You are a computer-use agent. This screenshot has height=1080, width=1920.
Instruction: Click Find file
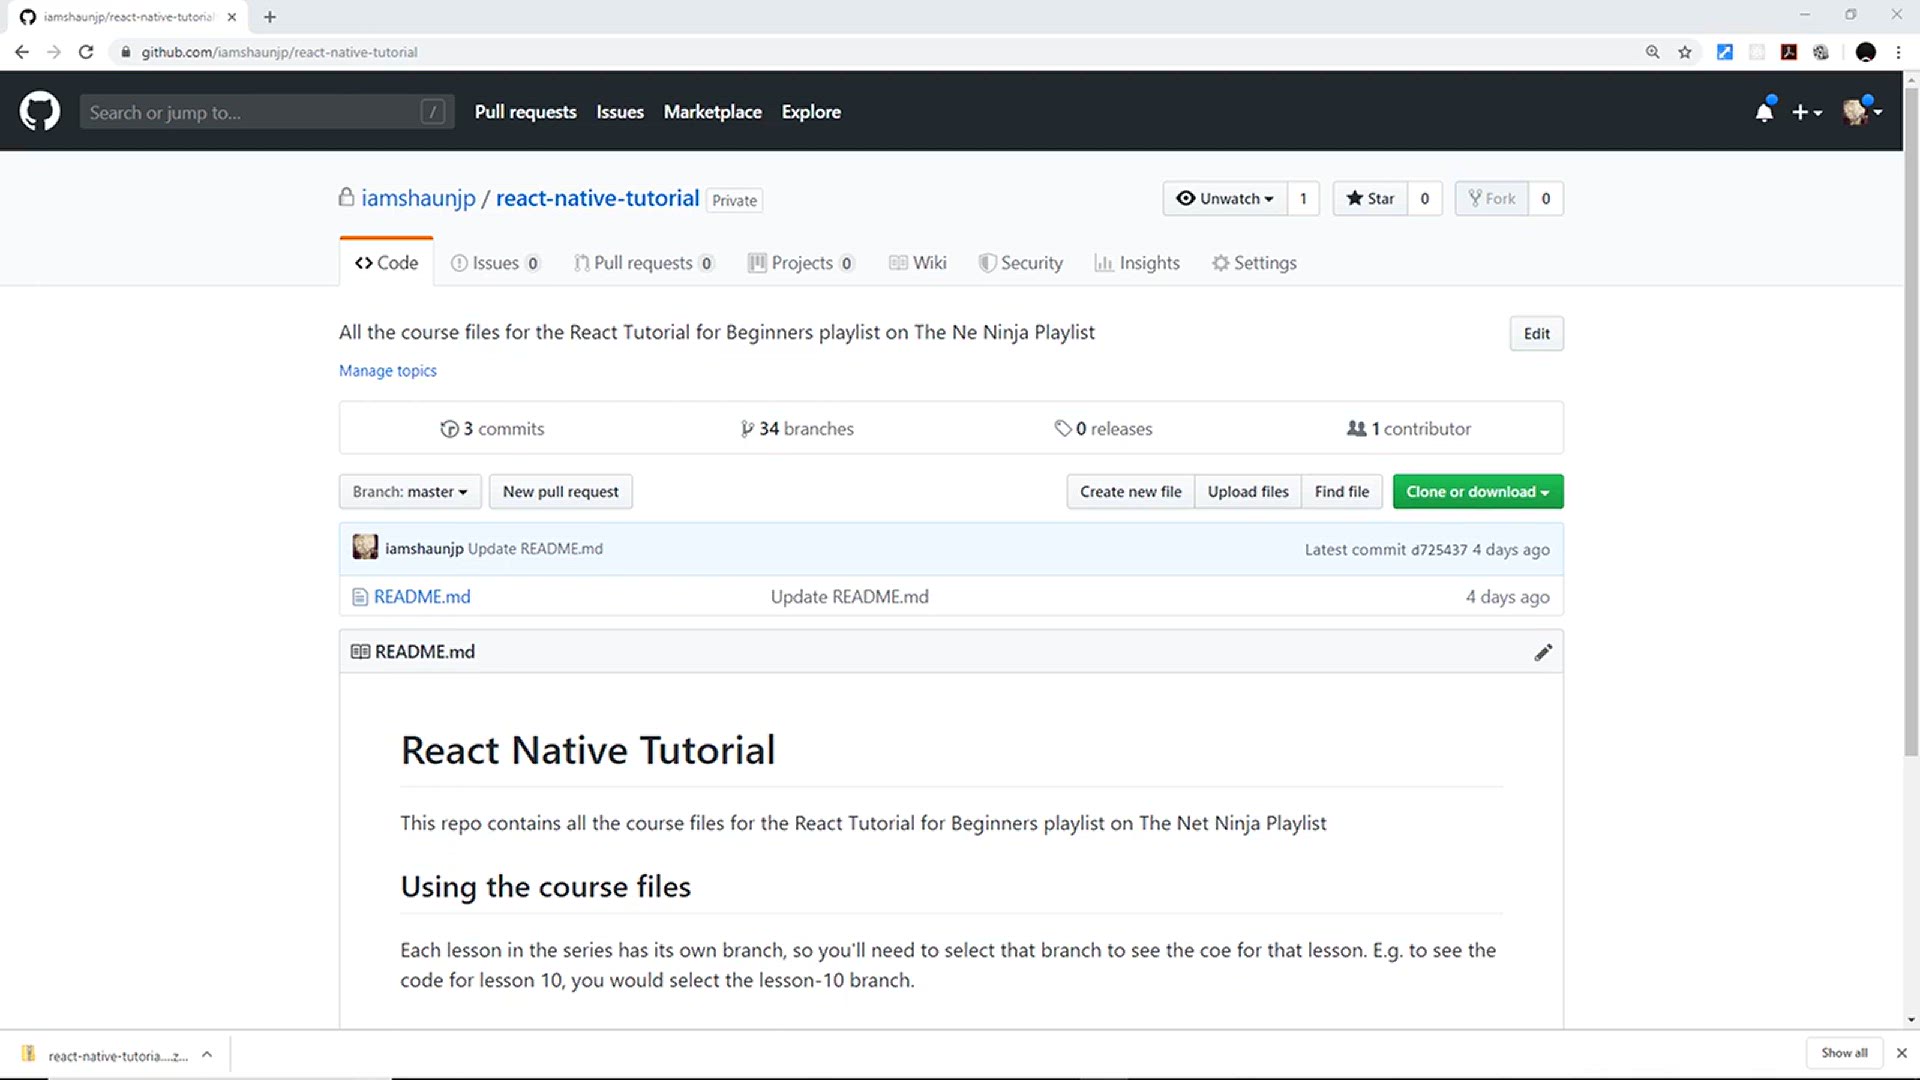click(x=1342, y=491)
